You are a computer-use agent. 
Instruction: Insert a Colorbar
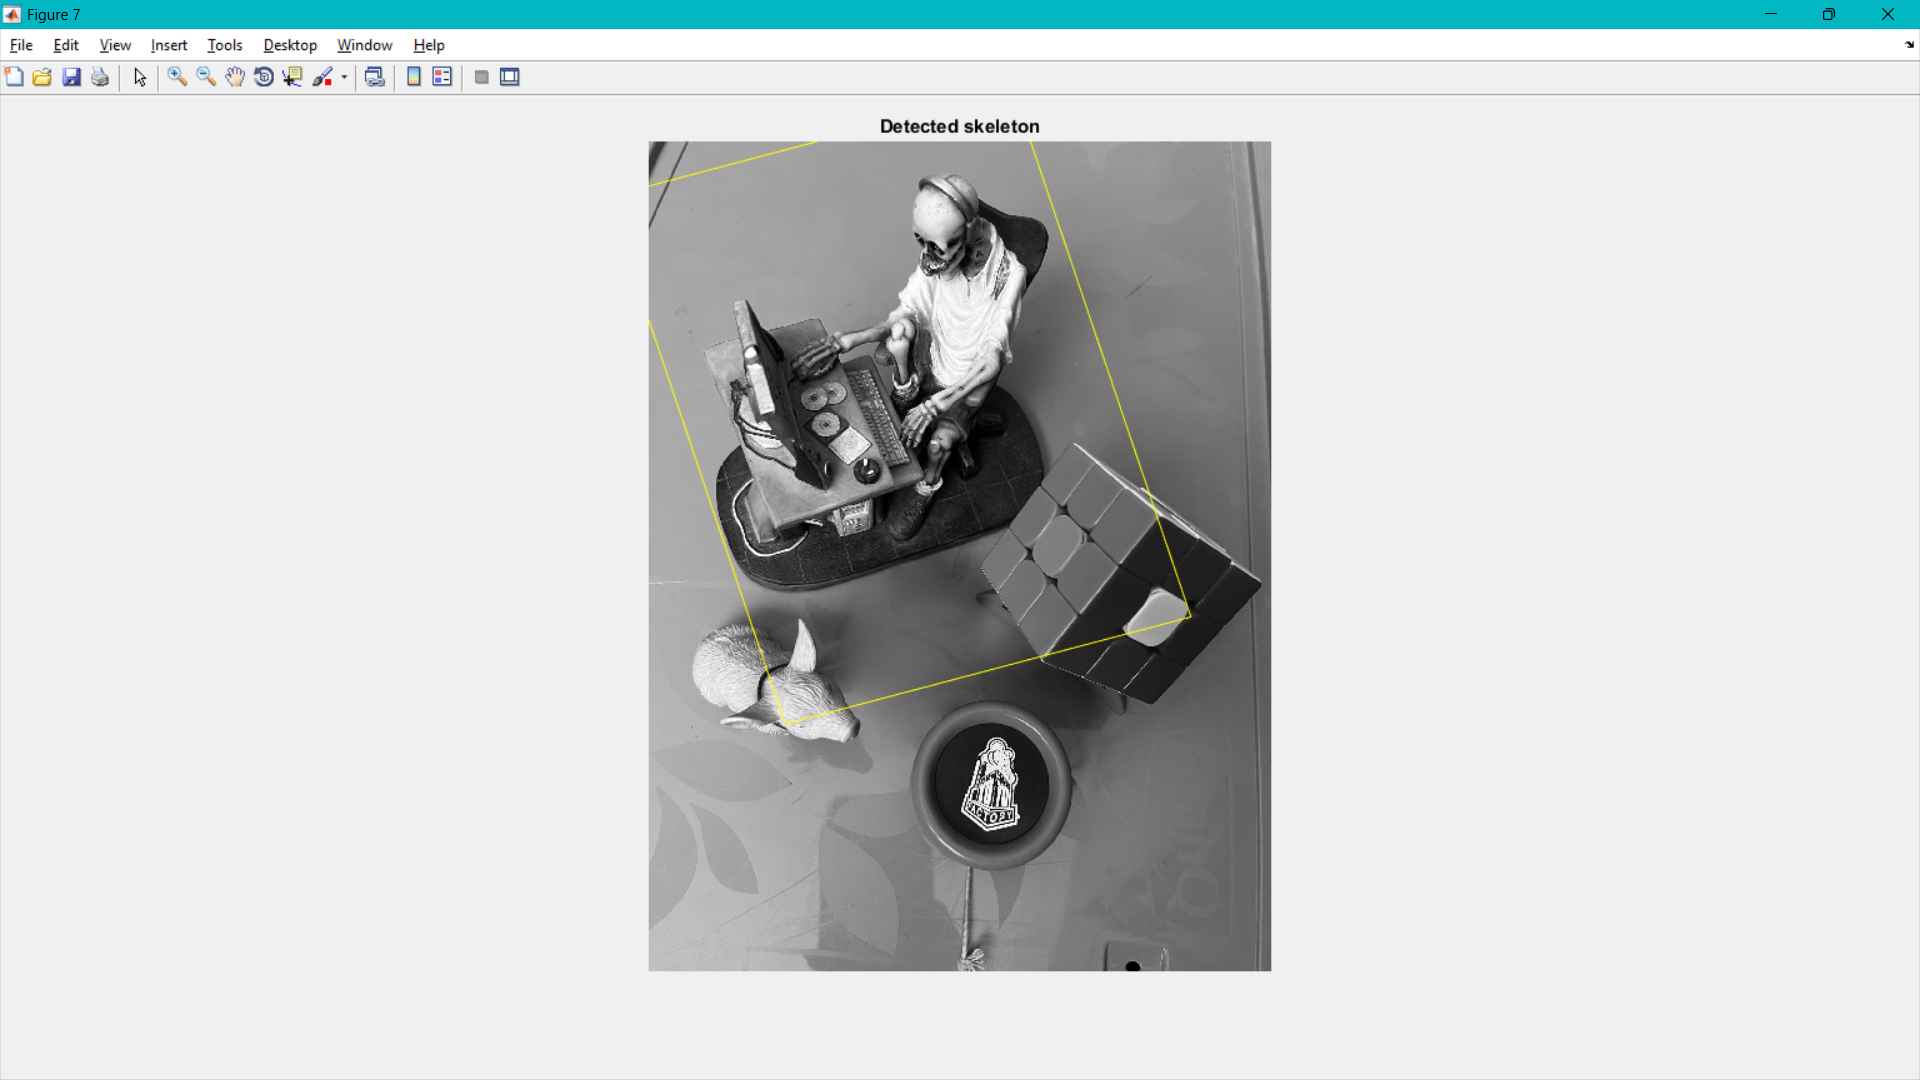pos(414,77)
